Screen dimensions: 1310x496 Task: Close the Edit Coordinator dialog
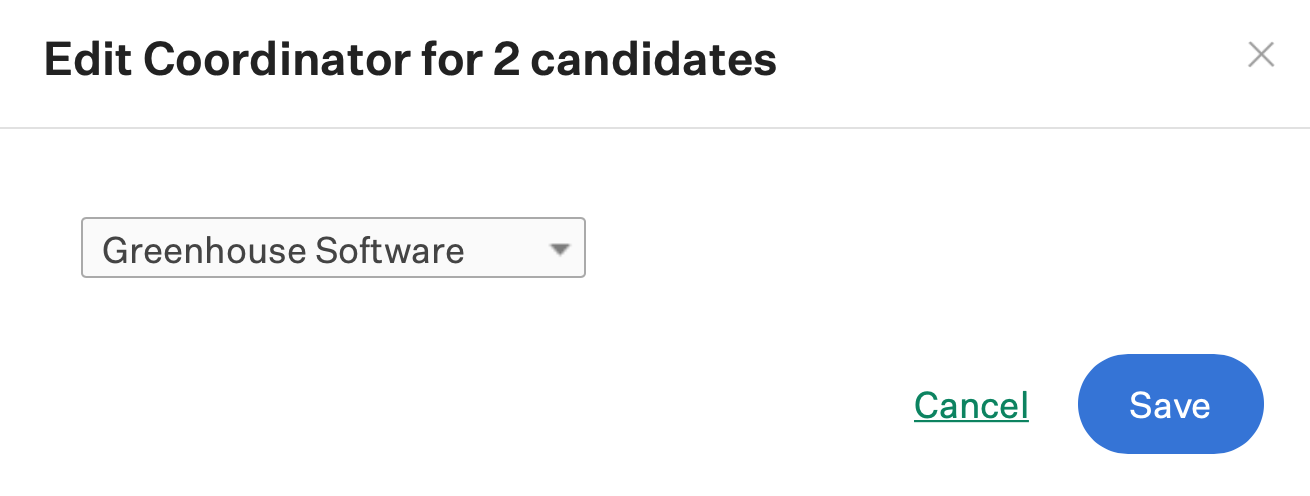[x=1261, y=55]
